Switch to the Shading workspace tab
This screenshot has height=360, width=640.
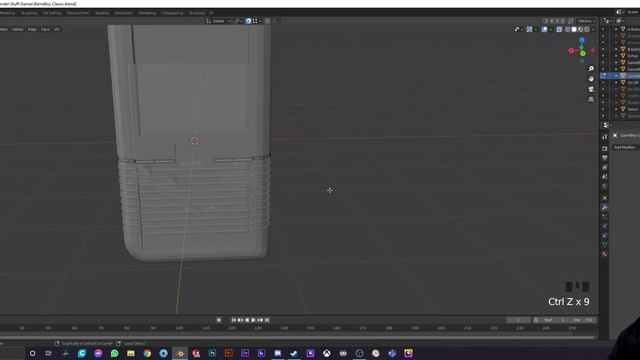pyautogui.click(x=102, y=13)
